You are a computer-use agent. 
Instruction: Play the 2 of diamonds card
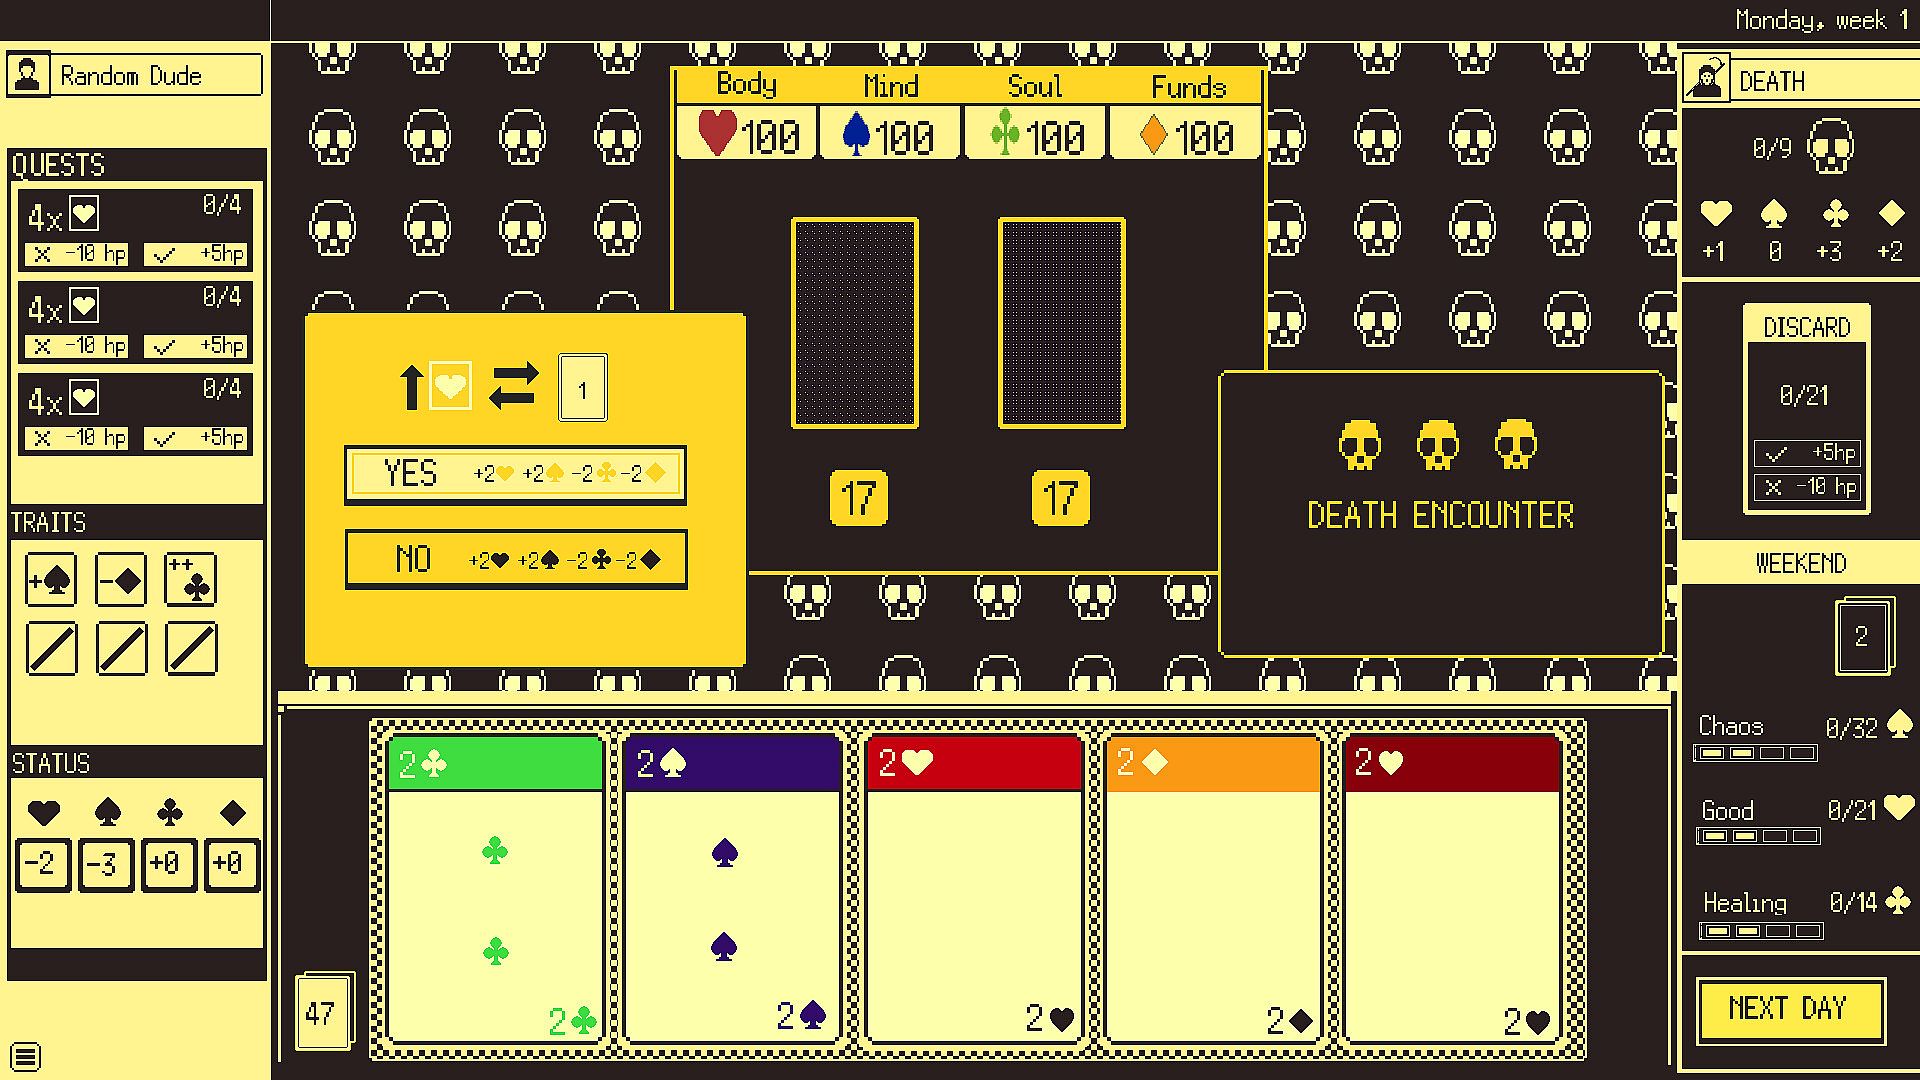[1213, 890]
